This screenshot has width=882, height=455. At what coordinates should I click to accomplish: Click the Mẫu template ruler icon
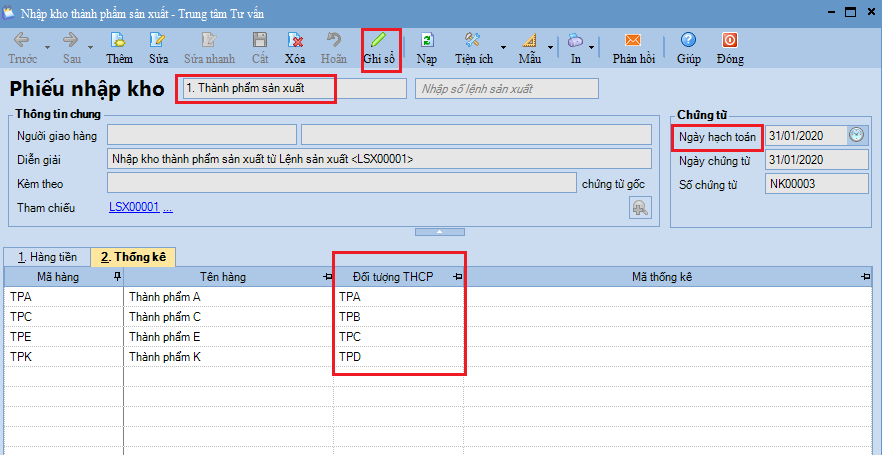click(529, 40)
